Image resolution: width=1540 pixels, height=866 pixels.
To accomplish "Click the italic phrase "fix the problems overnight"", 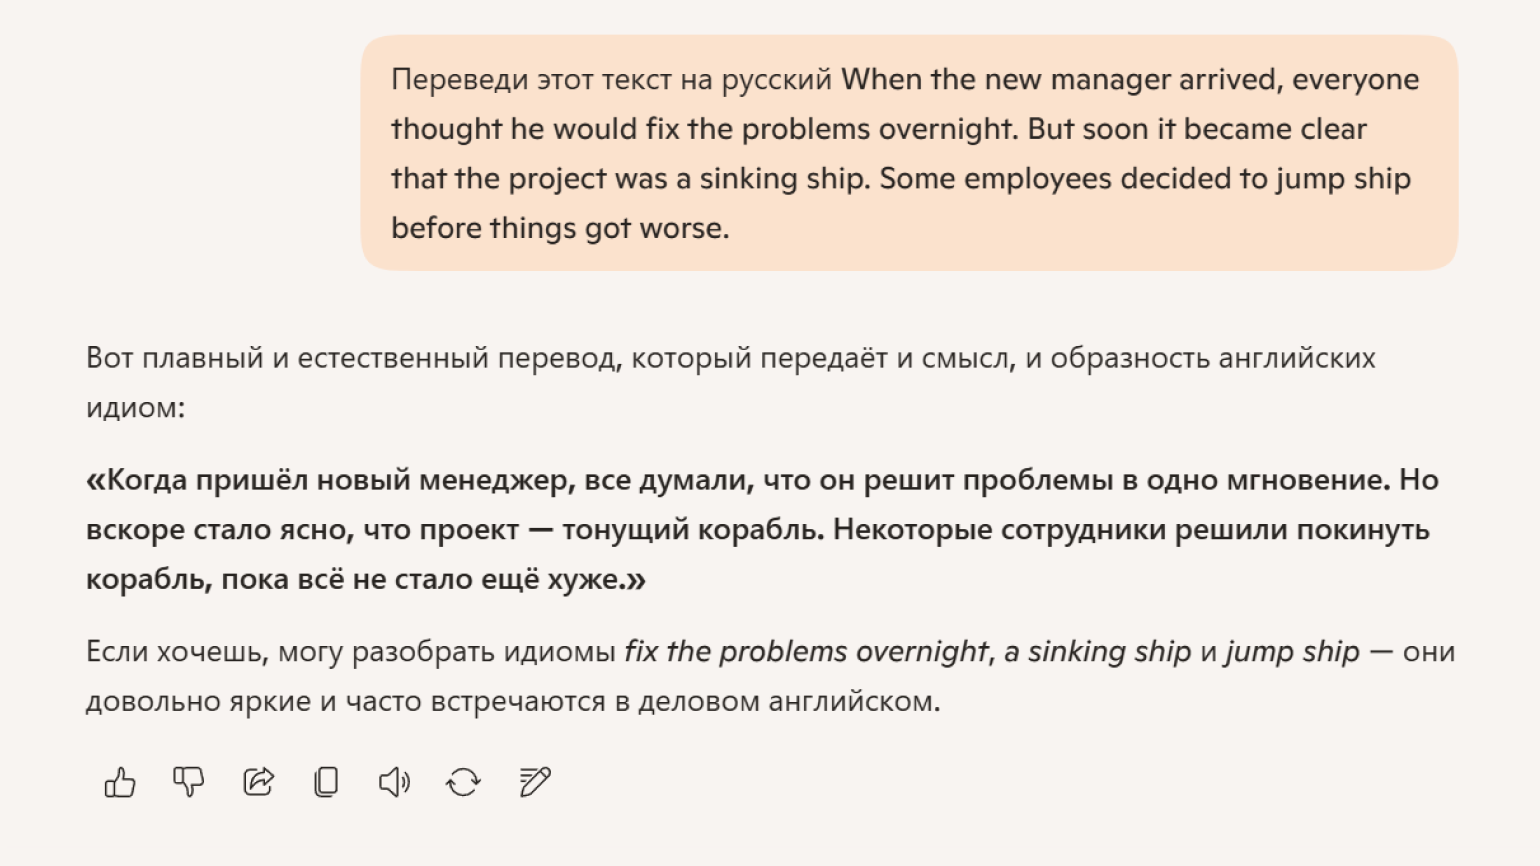I will (806, 652).
